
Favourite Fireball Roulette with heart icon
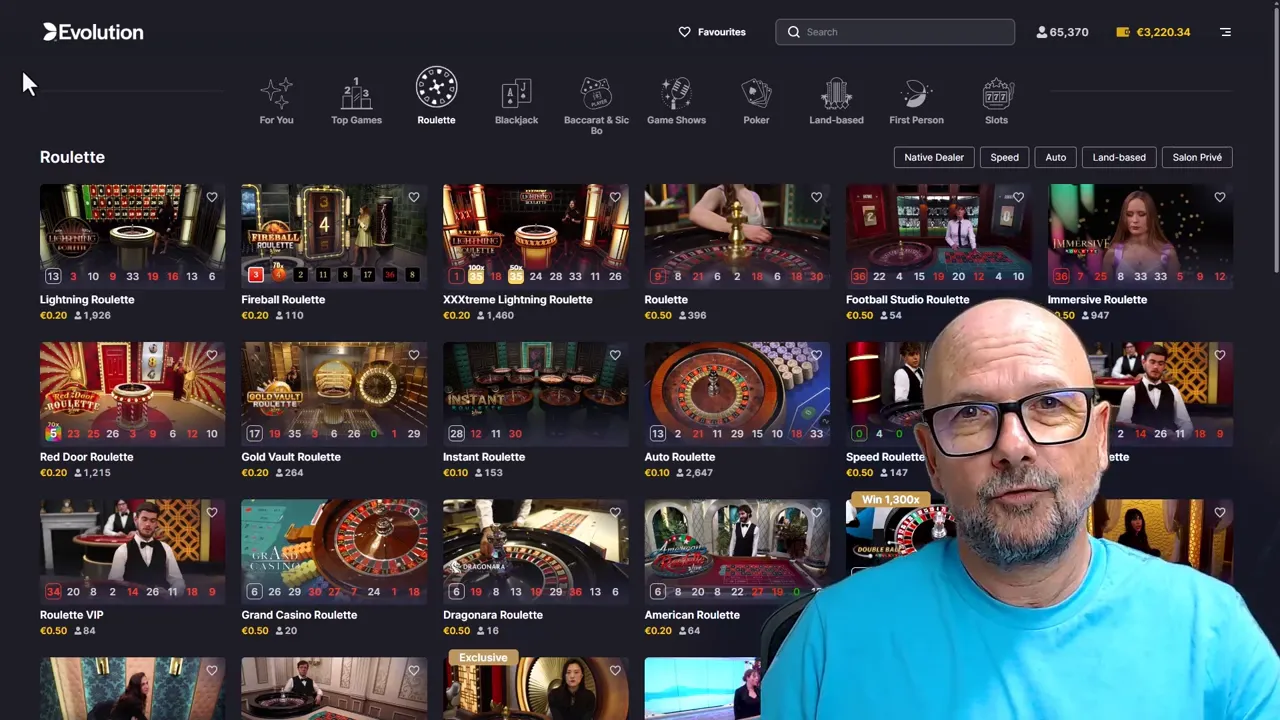[x=414, y=197]
